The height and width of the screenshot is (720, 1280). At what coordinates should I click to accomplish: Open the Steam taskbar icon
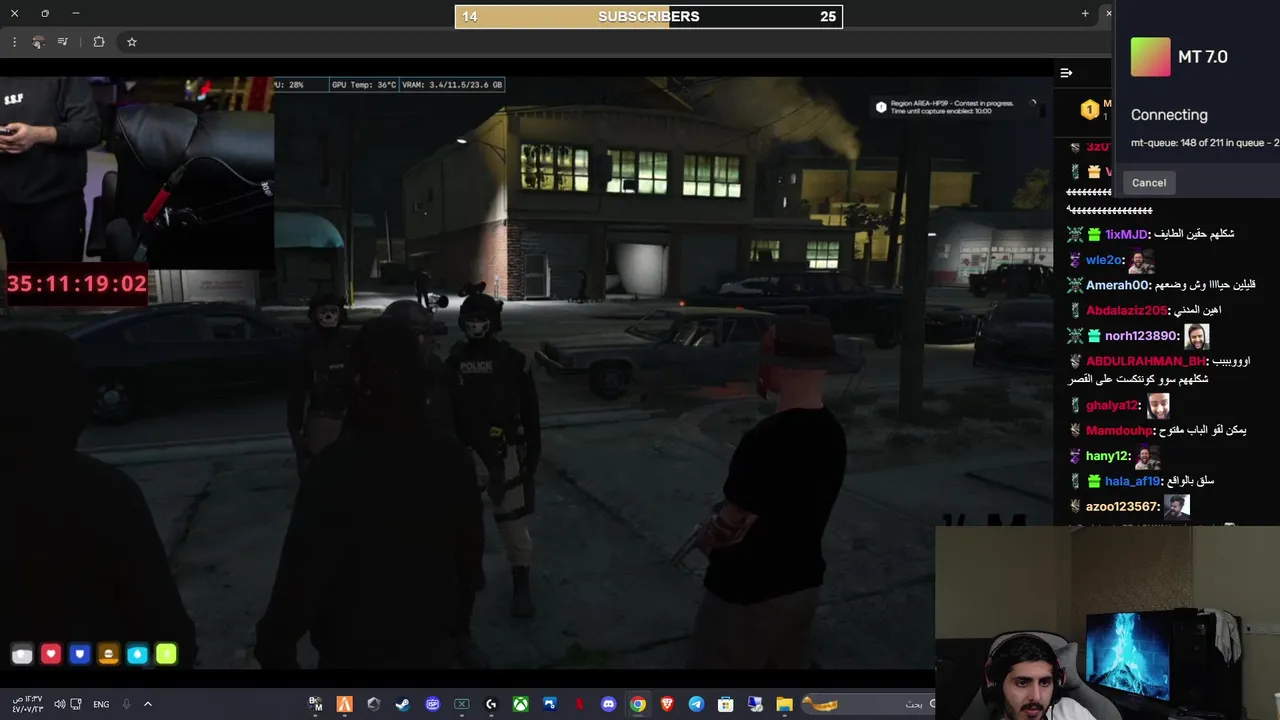pyautogui.click(x=402, y=704)
